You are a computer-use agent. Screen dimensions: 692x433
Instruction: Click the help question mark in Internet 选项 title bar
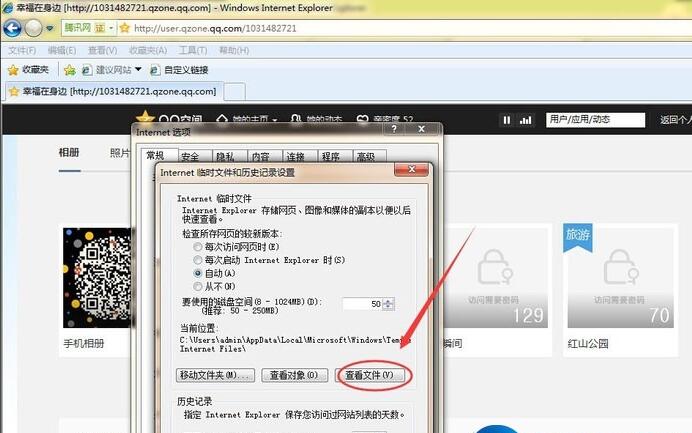coord(410,131)
